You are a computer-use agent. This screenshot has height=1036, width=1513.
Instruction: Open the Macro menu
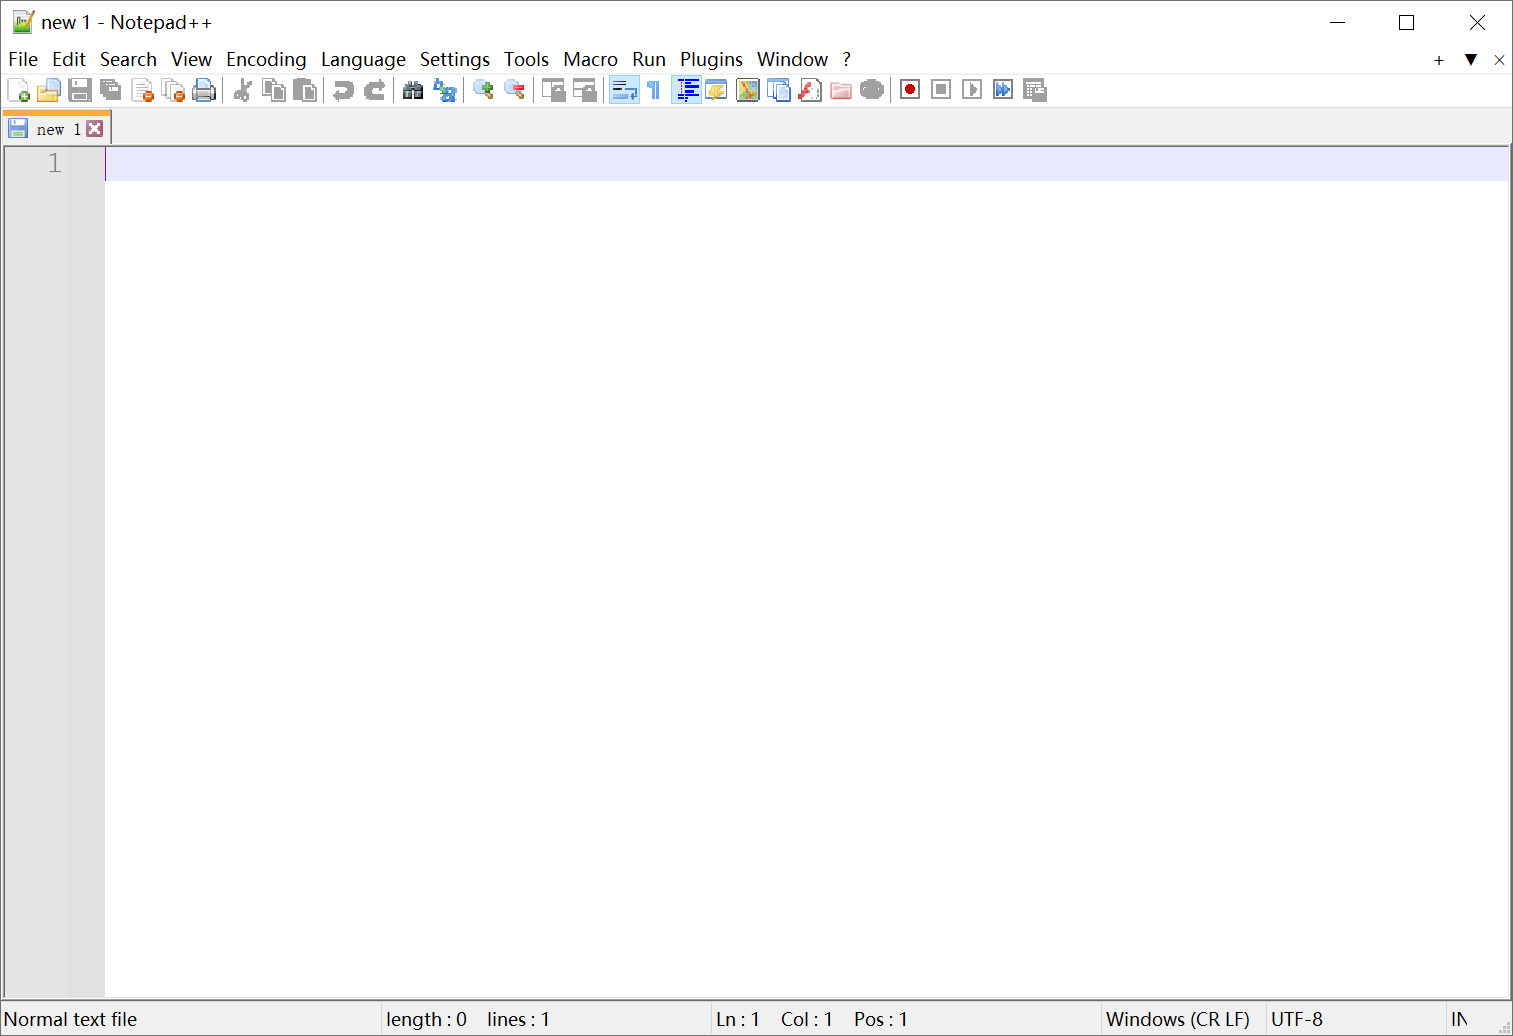coord(590,59)
